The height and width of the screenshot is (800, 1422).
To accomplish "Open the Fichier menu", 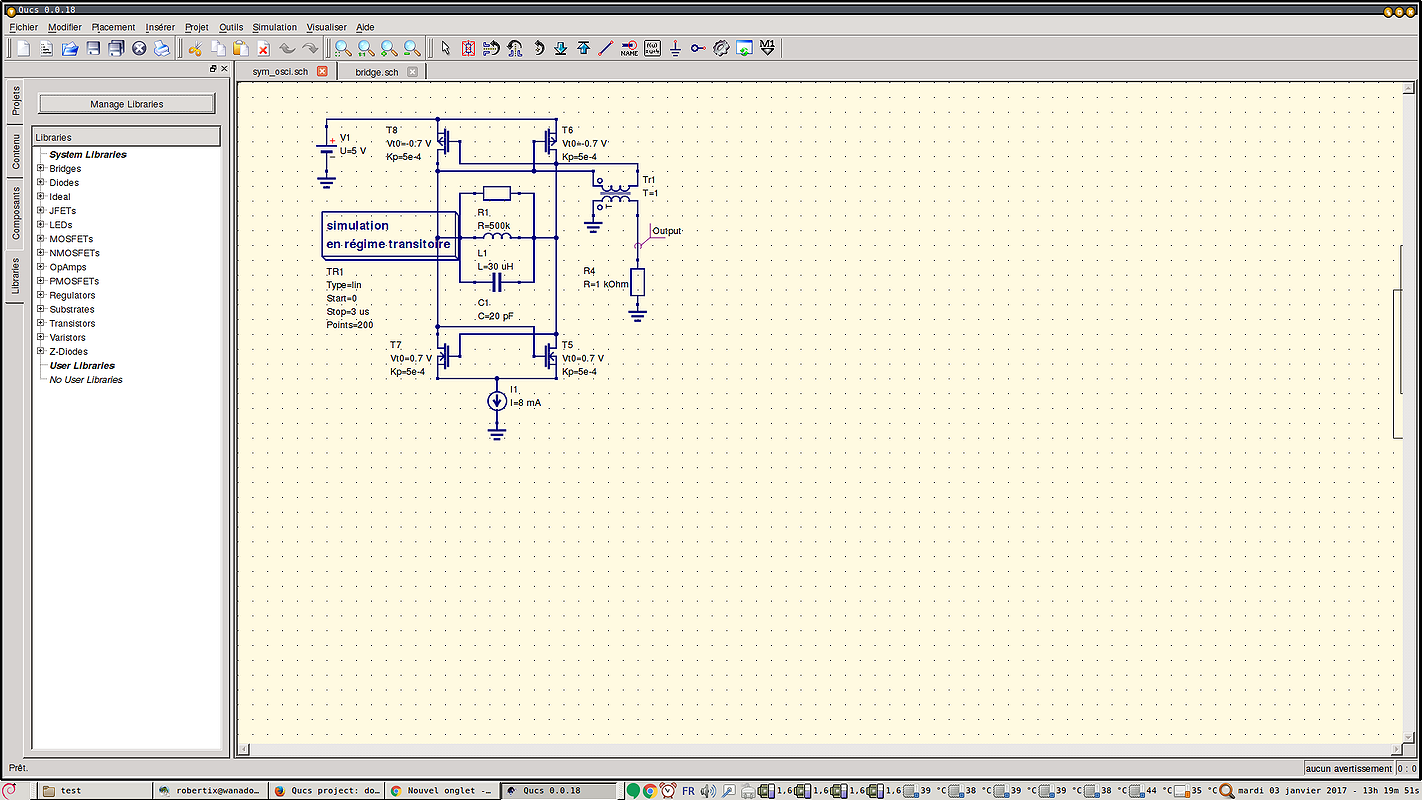I will pos(24,27).
